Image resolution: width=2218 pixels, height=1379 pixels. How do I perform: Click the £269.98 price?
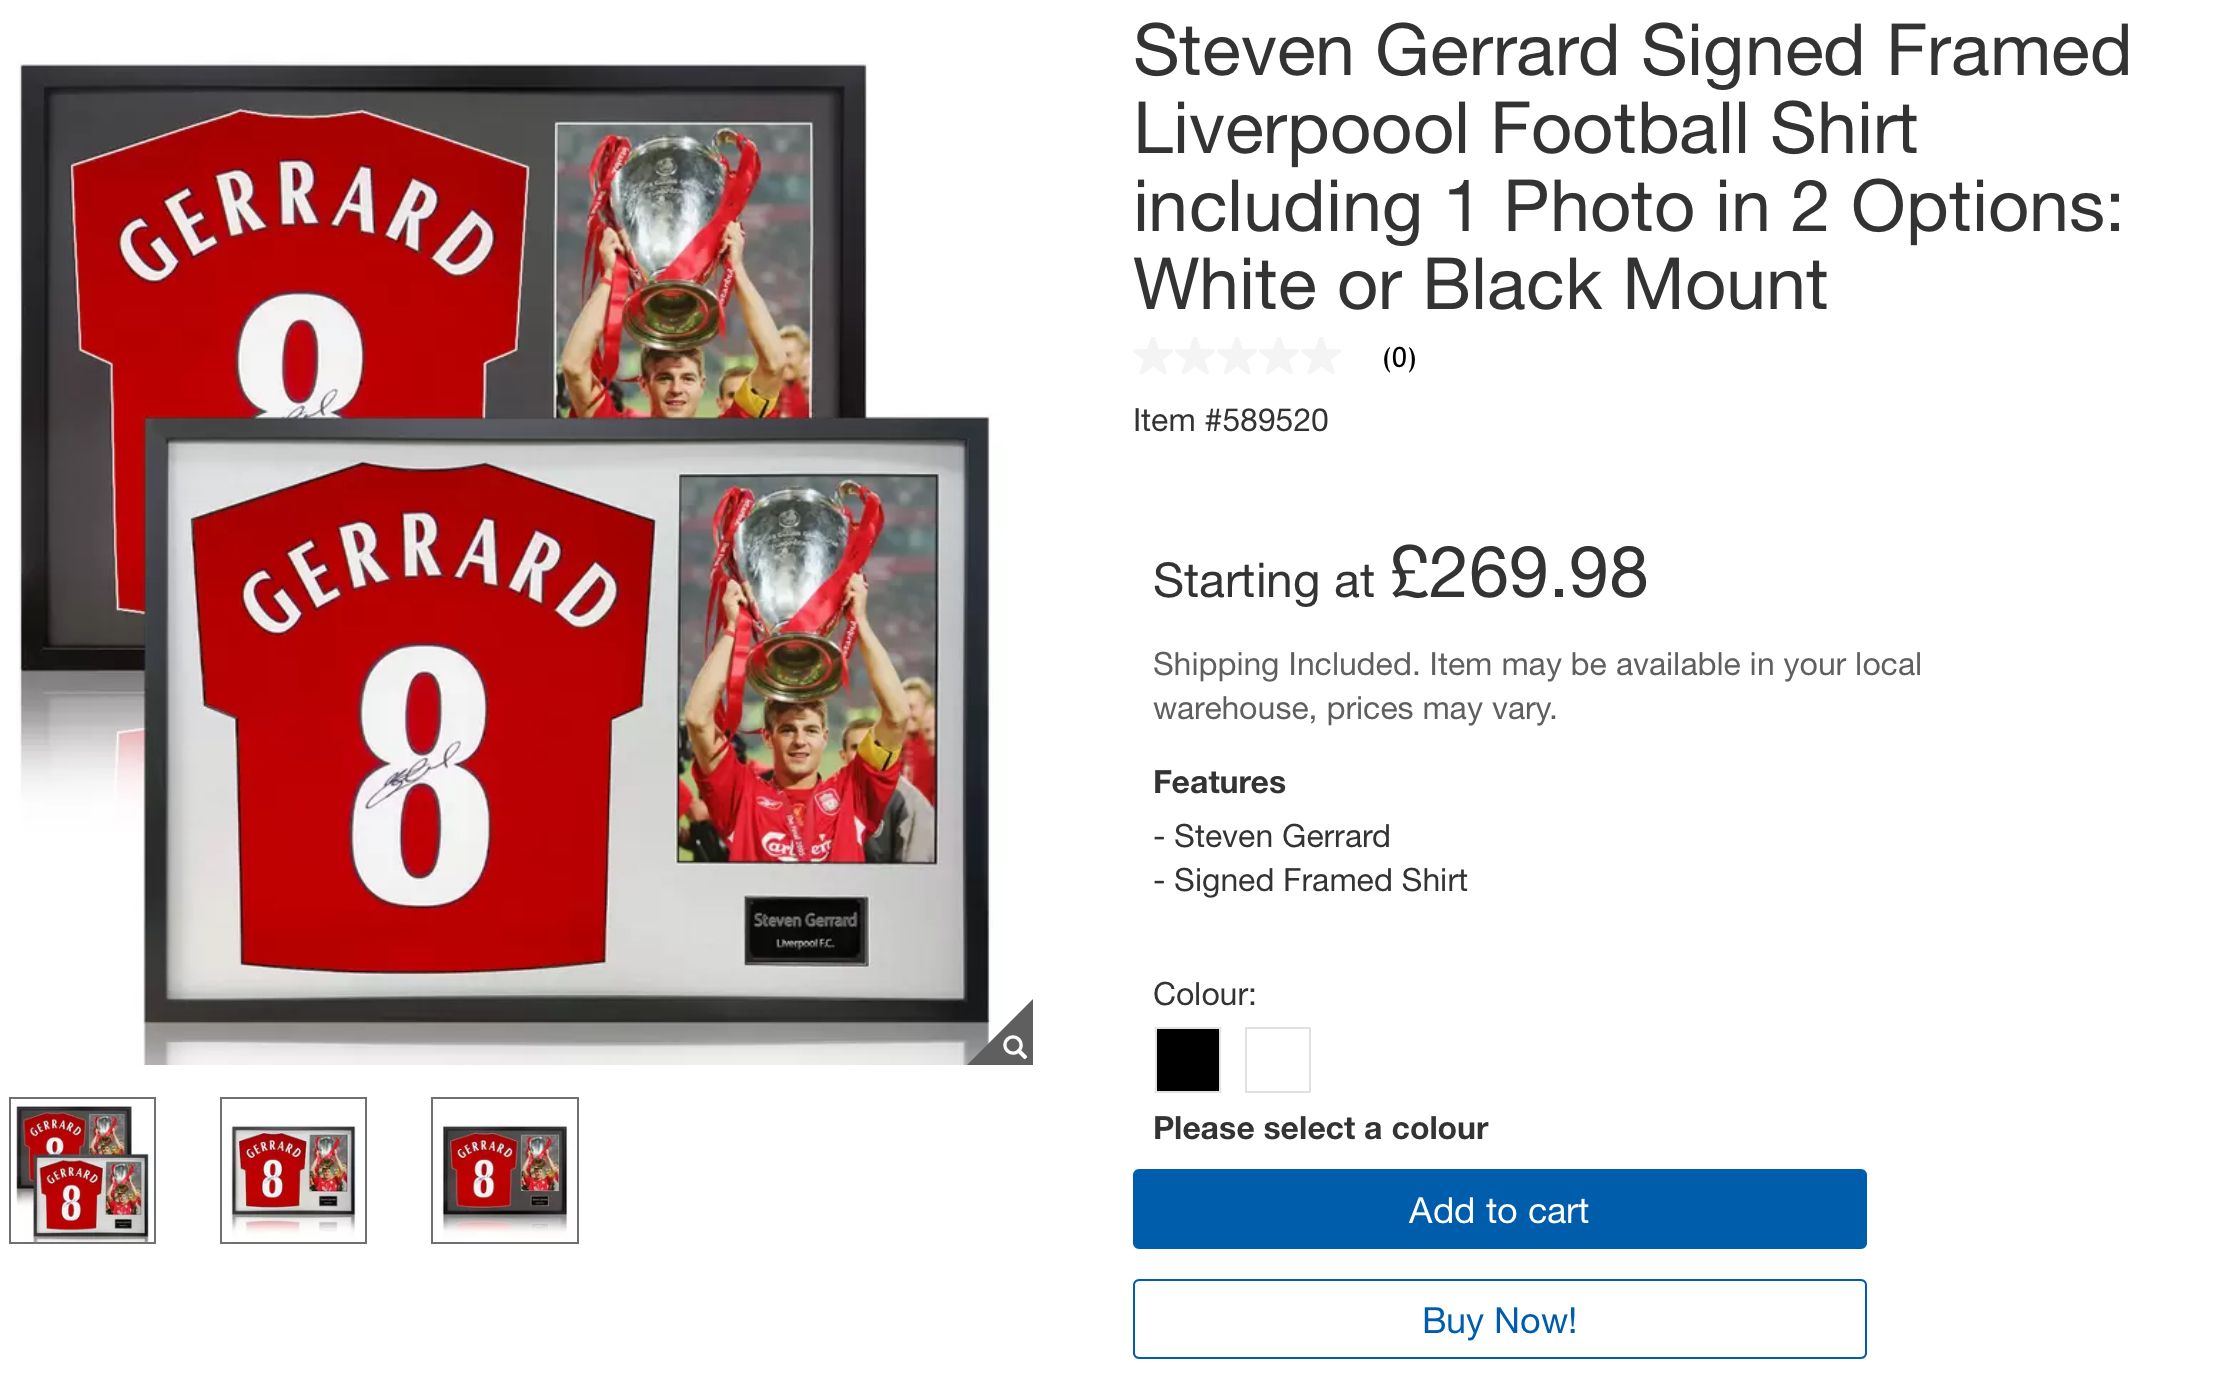click(1518, 573)
